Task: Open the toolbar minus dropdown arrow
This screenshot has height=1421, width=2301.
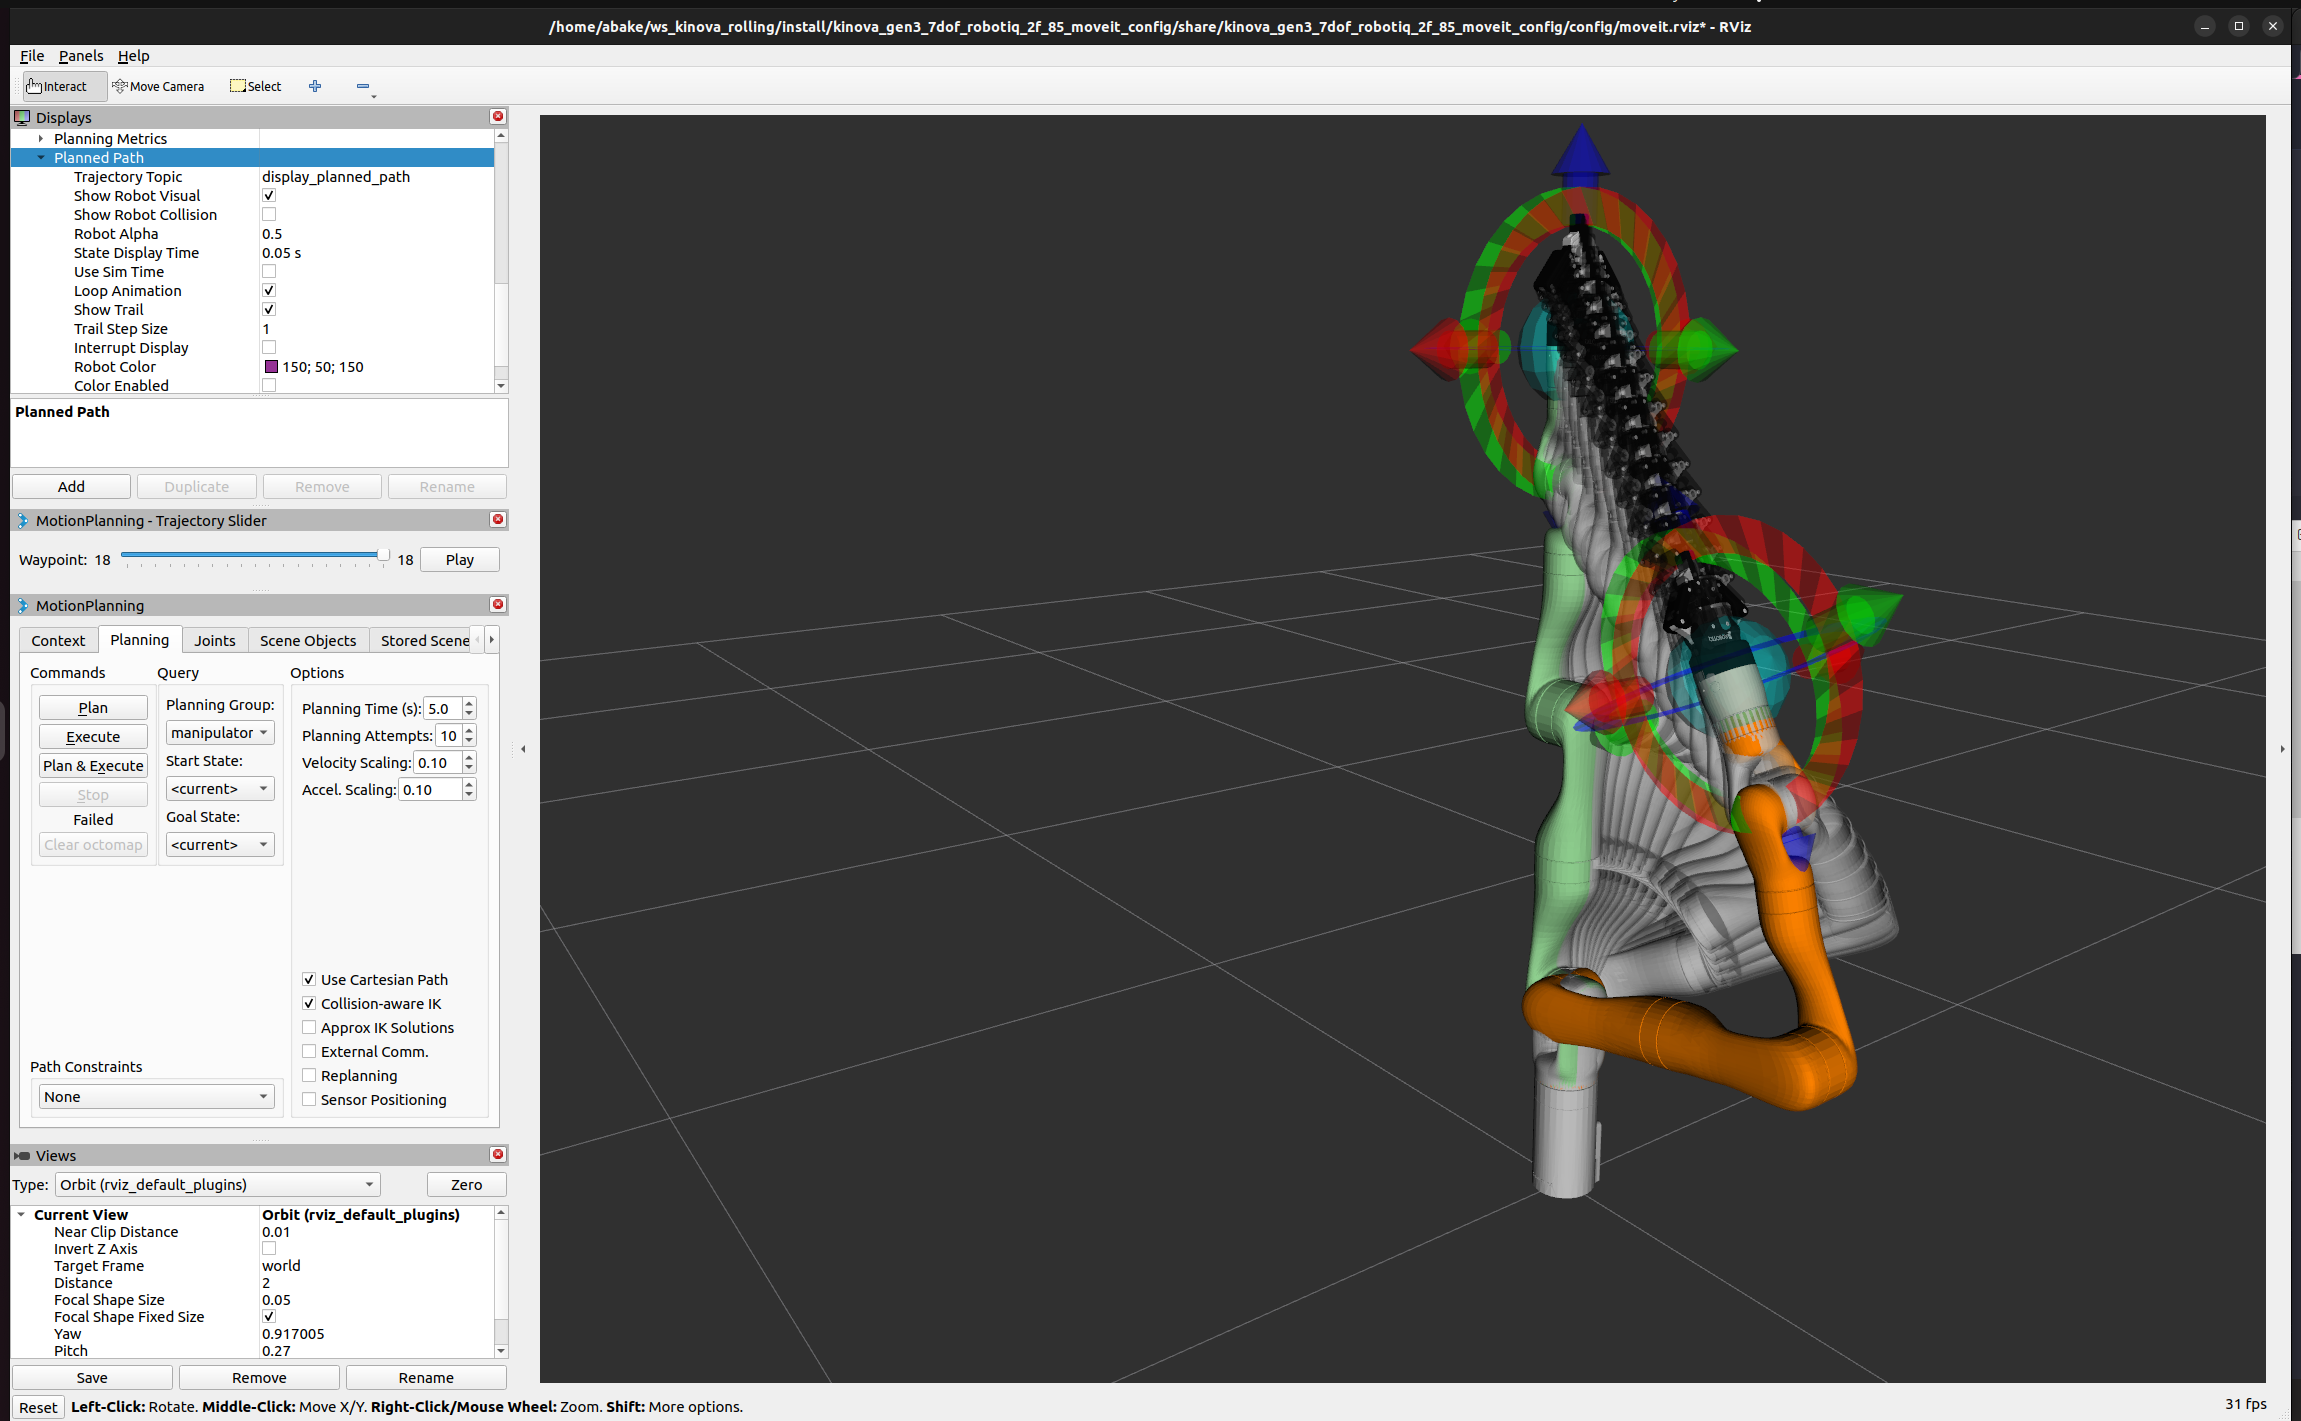Action: 374,96
